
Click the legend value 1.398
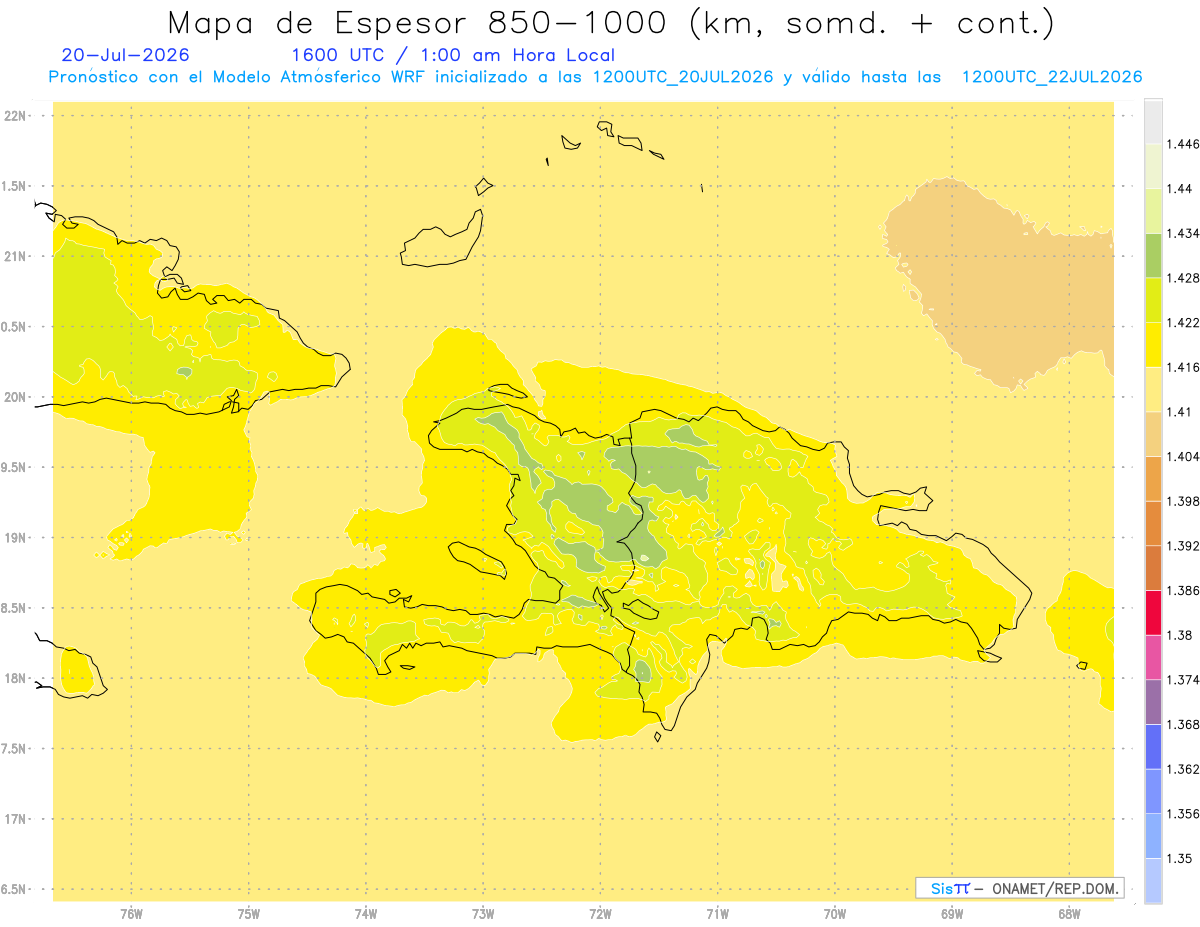coord(1184,501)
